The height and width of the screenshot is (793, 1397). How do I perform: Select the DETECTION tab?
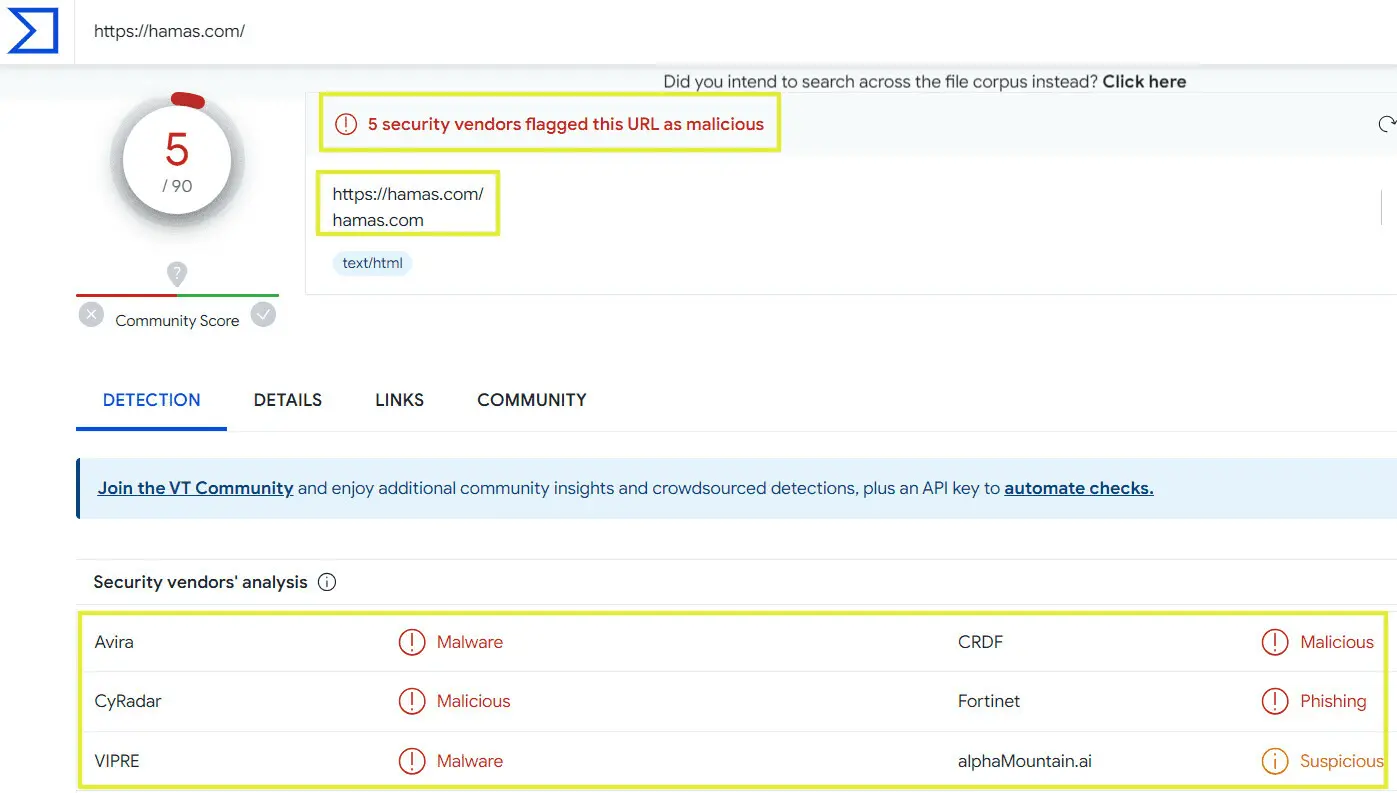click(x=152, y=400)
